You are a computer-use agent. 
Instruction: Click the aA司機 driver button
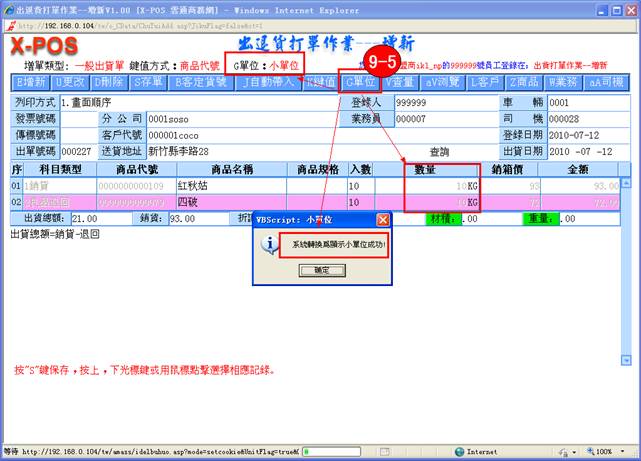coord(612,82)
